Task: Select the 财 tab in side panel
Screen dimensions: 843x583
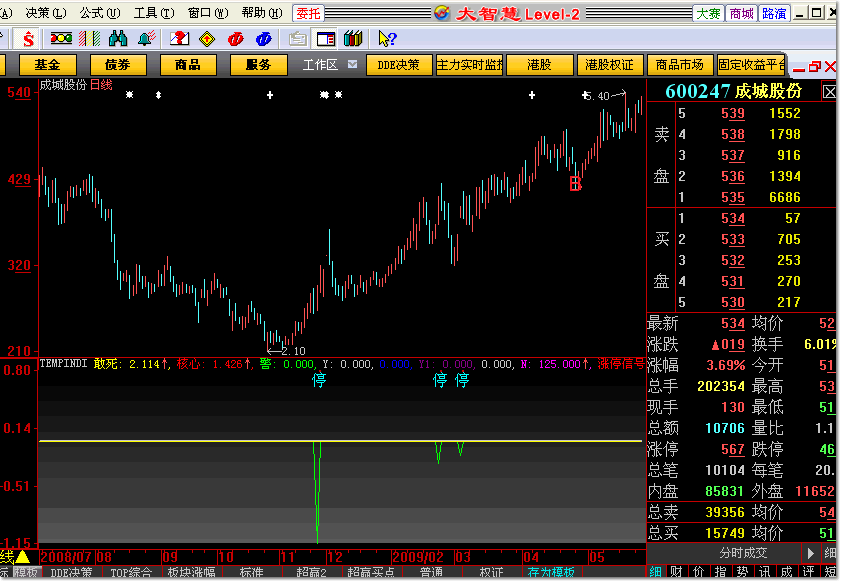Action: click(676, 572)
